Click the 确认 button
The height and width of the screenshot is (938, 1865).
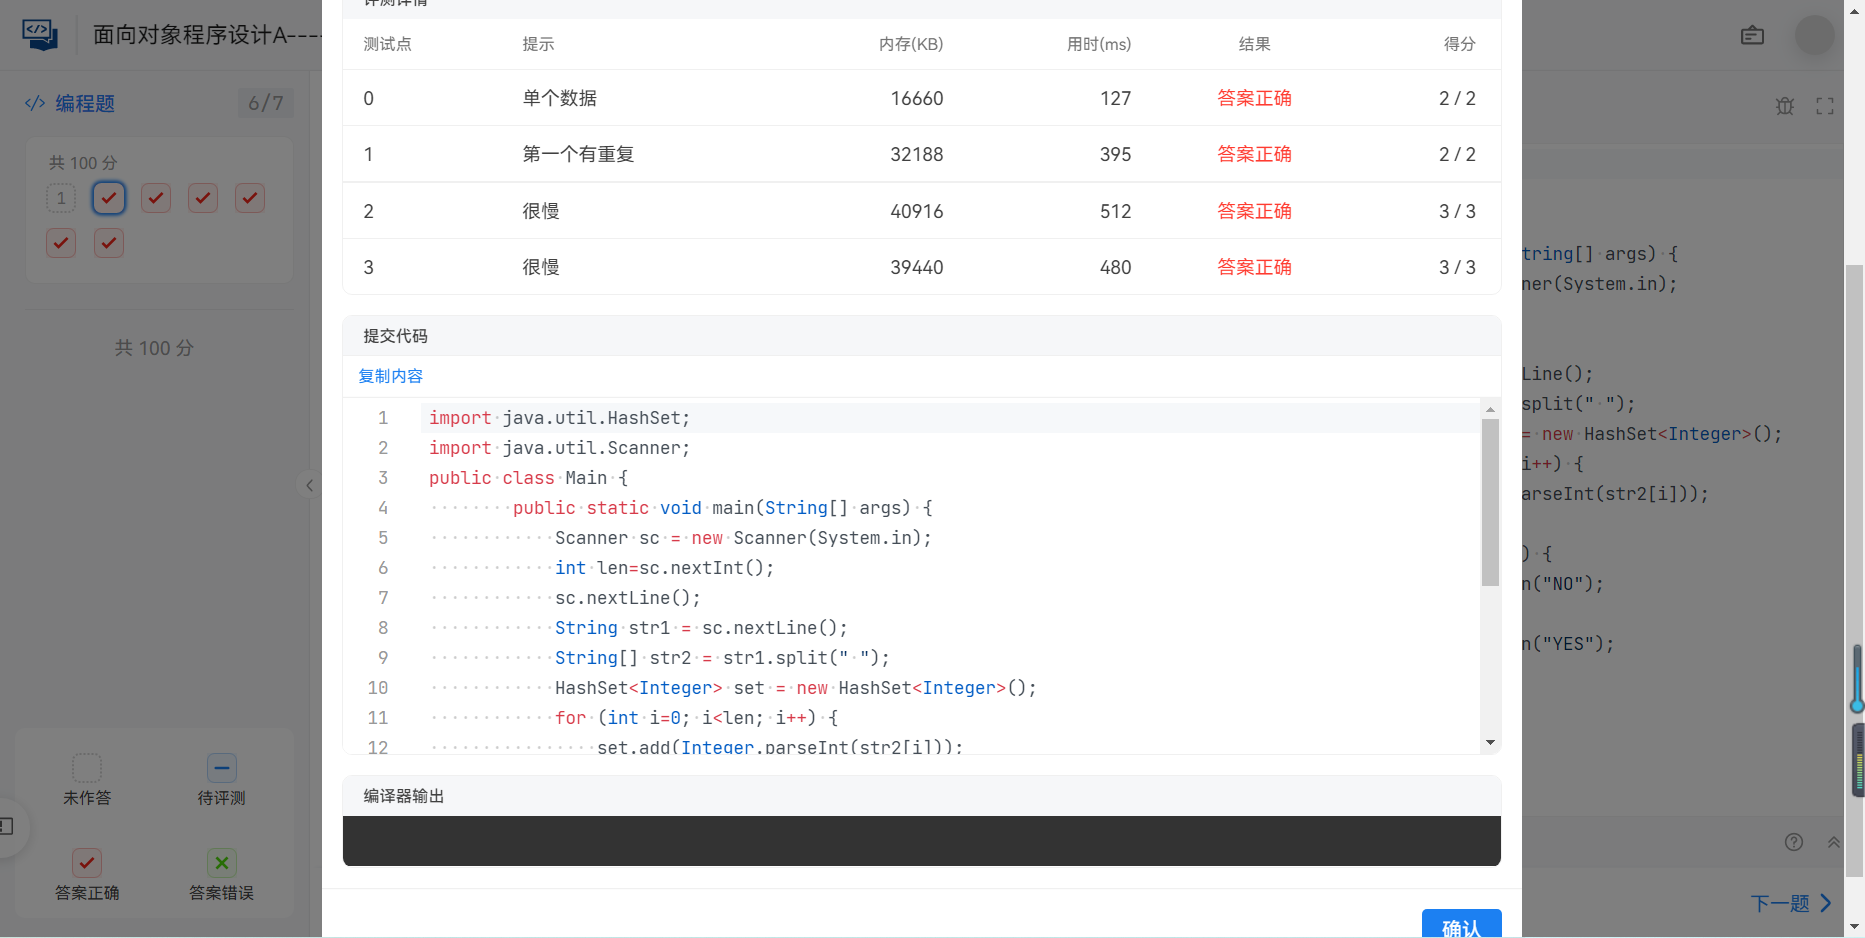(x=1461, y=924)
